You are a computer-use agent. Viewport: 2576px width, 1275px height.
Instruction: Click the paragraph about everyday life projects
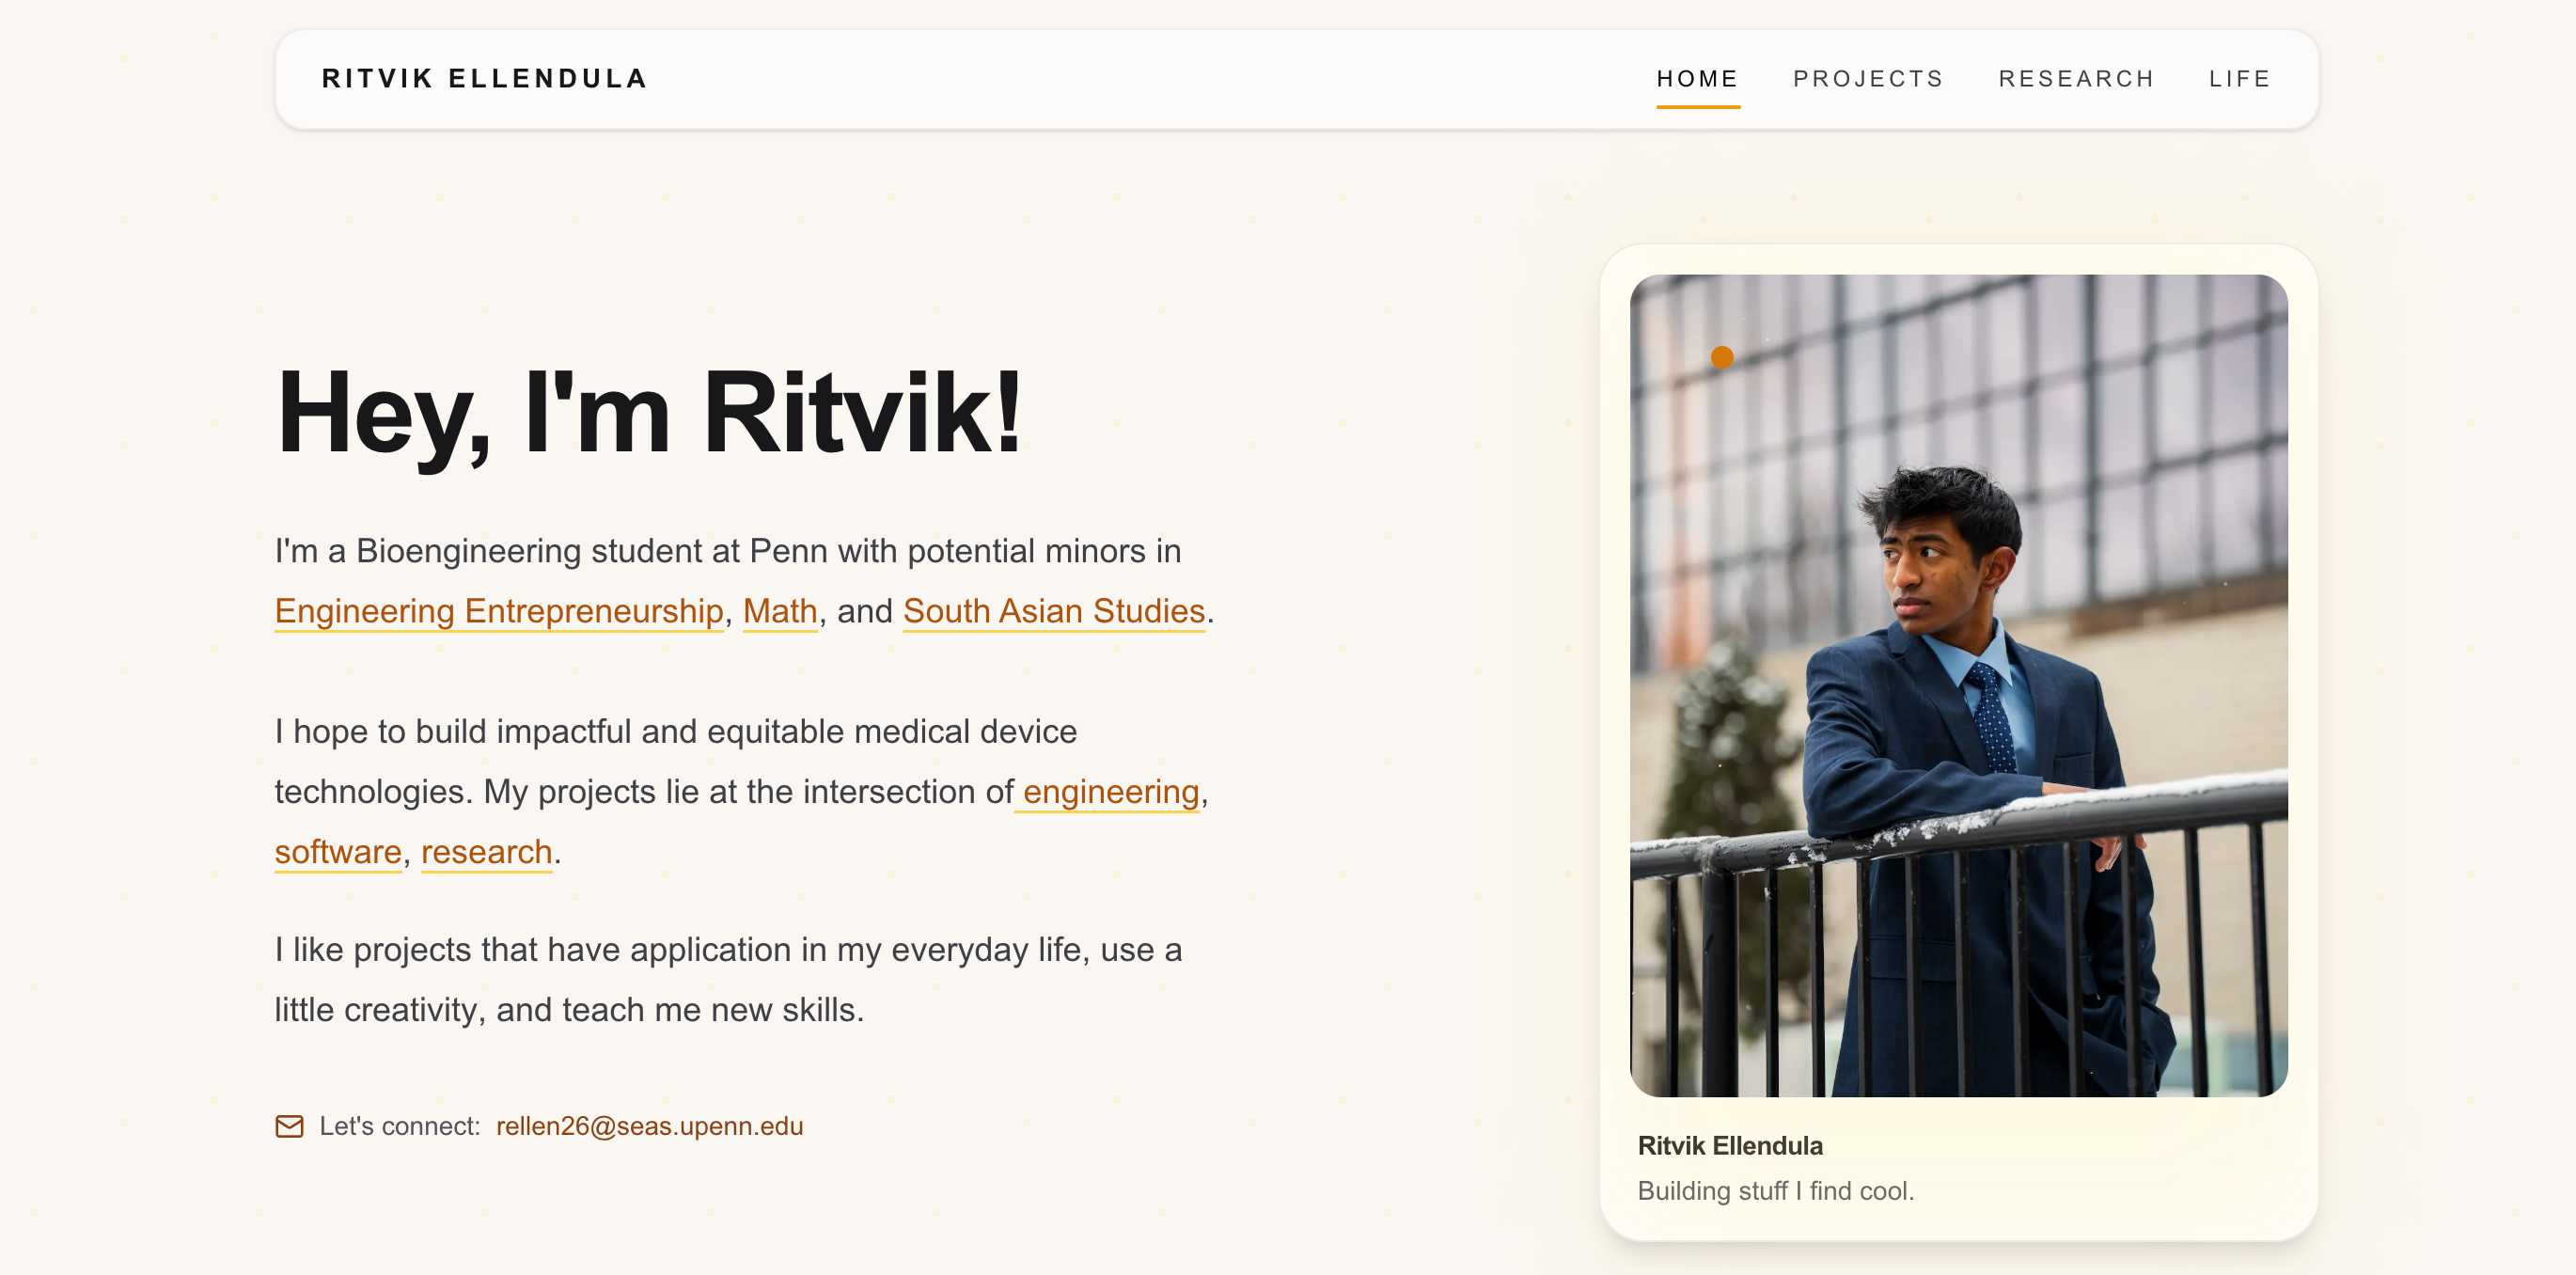(729, 980)
